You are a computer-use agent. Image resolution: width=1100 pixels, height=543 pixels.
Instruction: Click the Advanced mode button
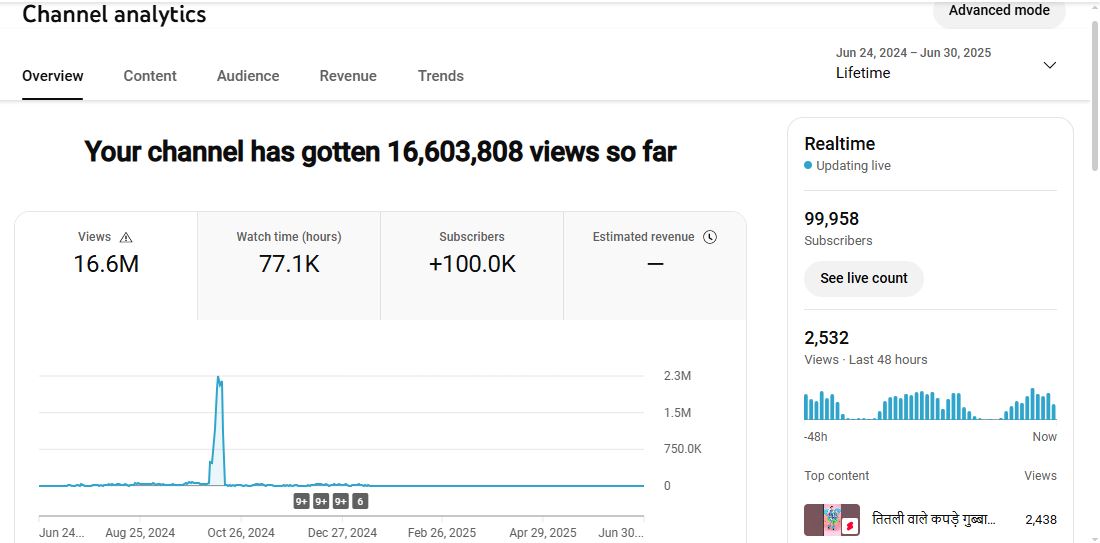999,11
